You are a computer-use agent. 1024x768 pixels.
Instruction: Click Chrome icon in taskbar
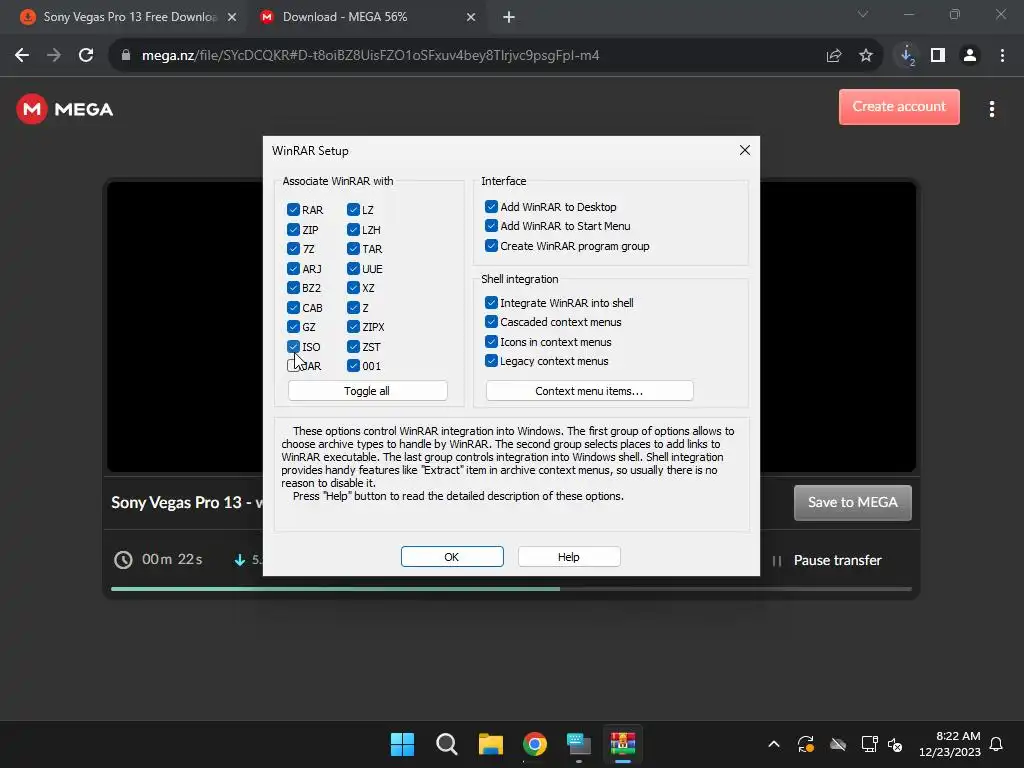pyautogui.click(x=535, y=744)
